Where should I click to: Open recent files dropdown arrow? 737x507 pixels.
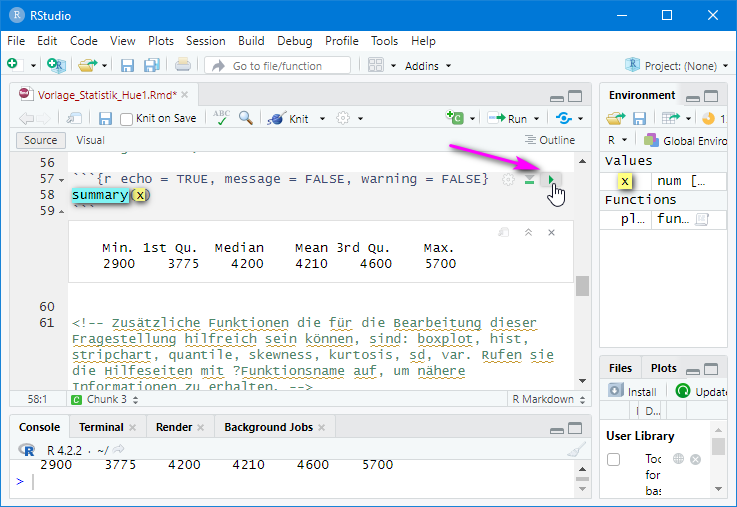tap(104, 66)
